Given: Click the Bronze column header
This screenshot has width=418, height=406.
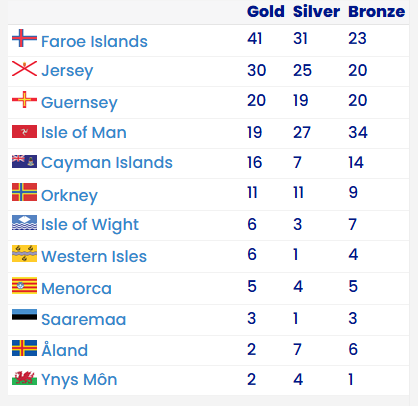Looking at the screenshot, I should [377, 11].
